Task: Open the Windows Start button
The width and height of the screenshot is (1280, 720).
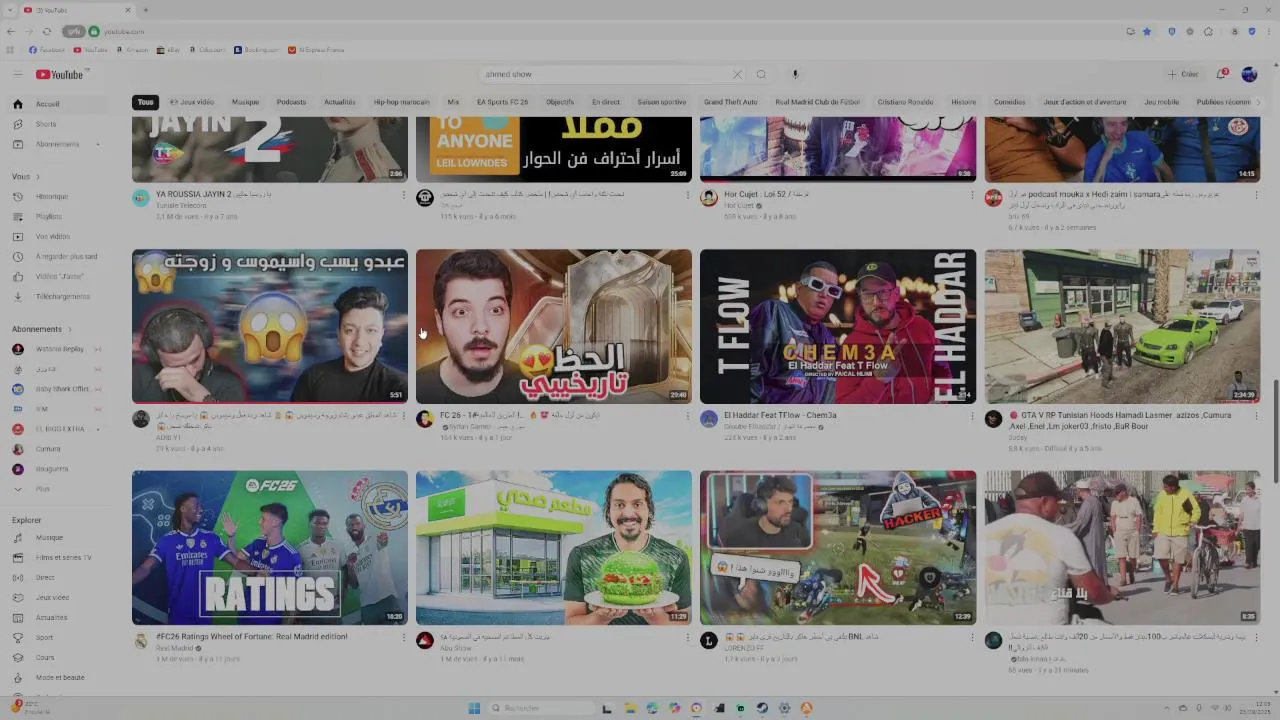Action: pos(474,708)
